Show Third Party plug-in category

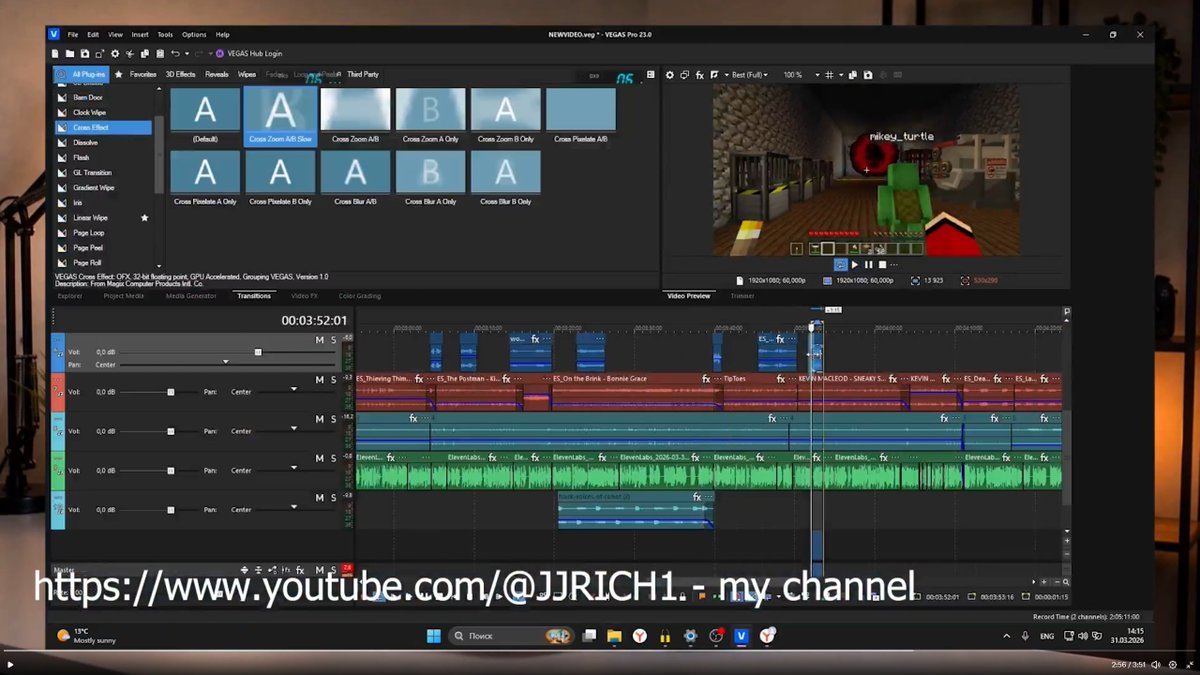pos(363,74)
